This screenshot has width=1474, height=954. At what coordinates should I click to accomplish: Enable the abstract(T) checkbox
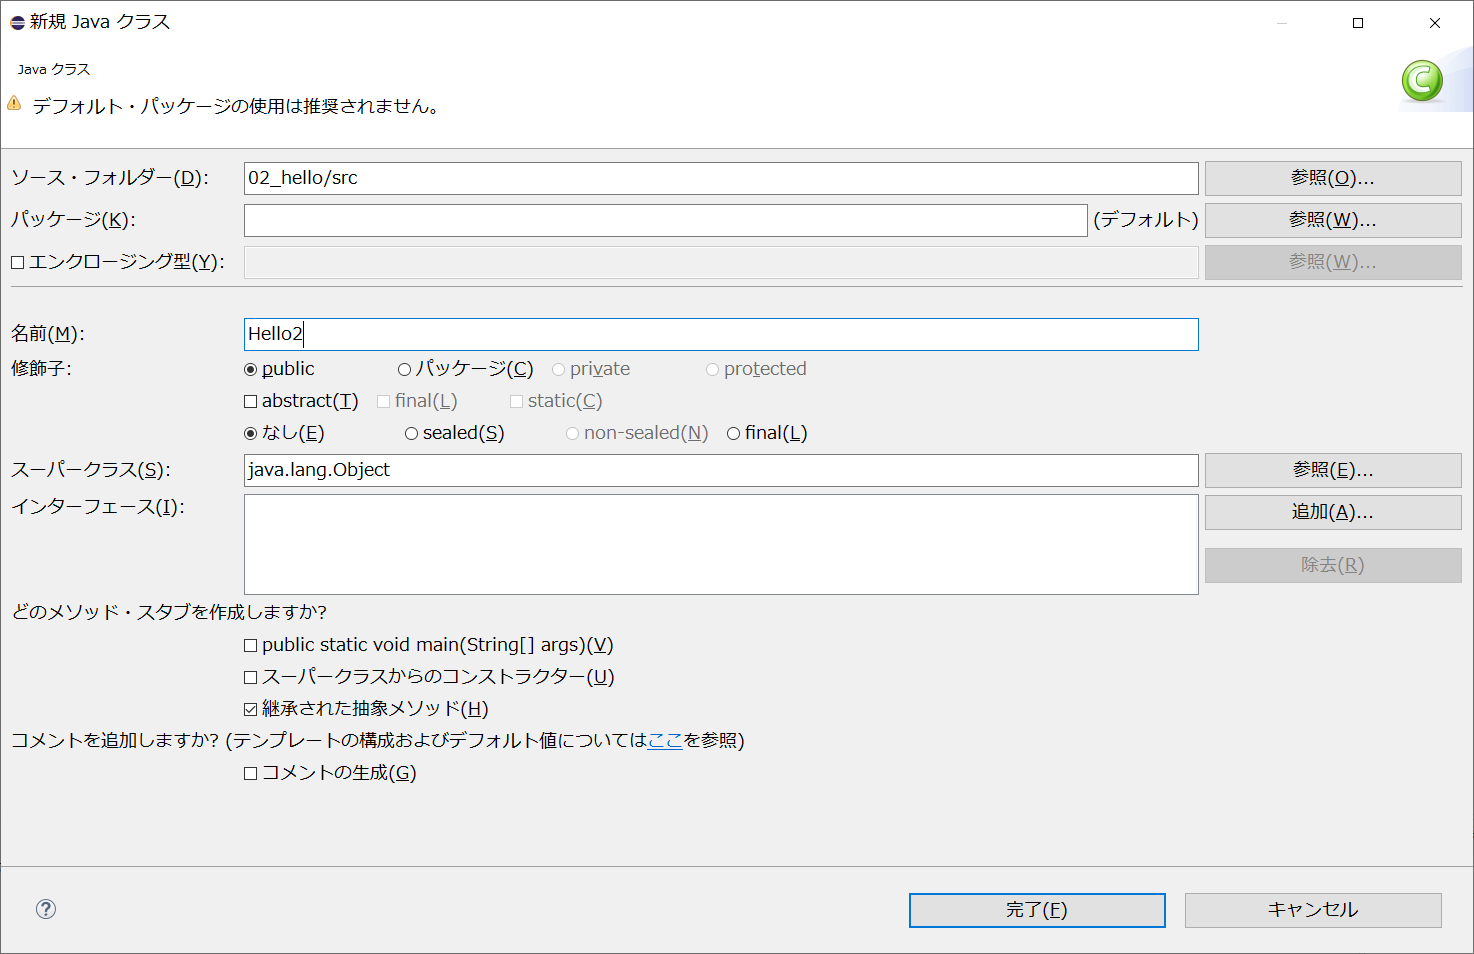pyautogui.click(x=250, y=401)
